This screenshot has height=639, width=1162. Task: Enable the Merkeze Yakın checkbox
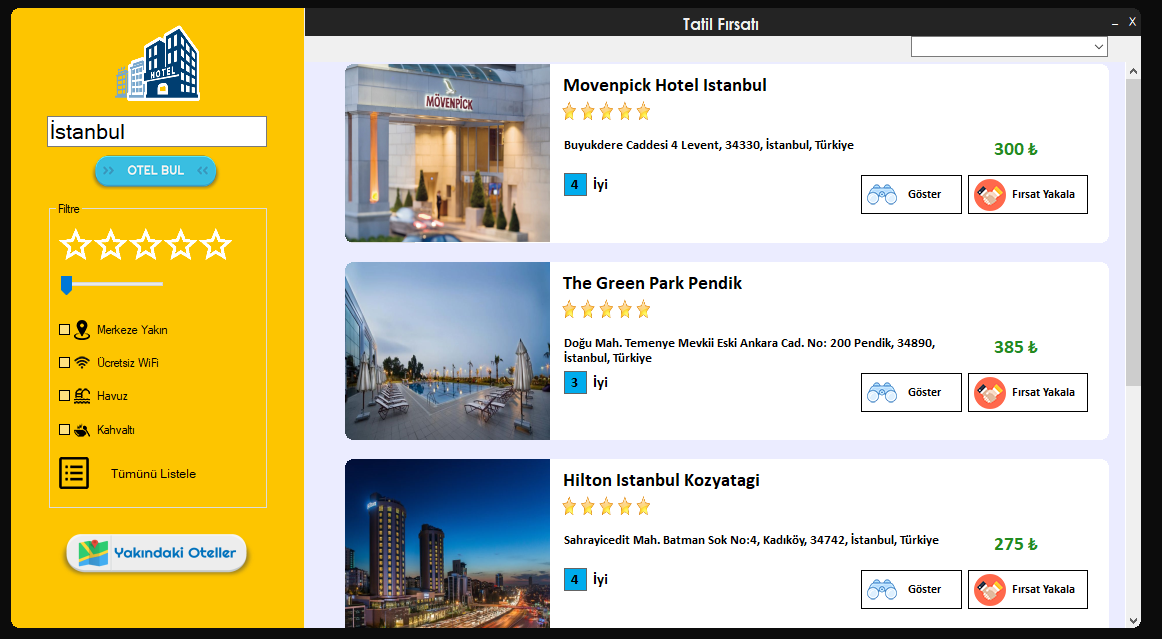coord(64,328)
